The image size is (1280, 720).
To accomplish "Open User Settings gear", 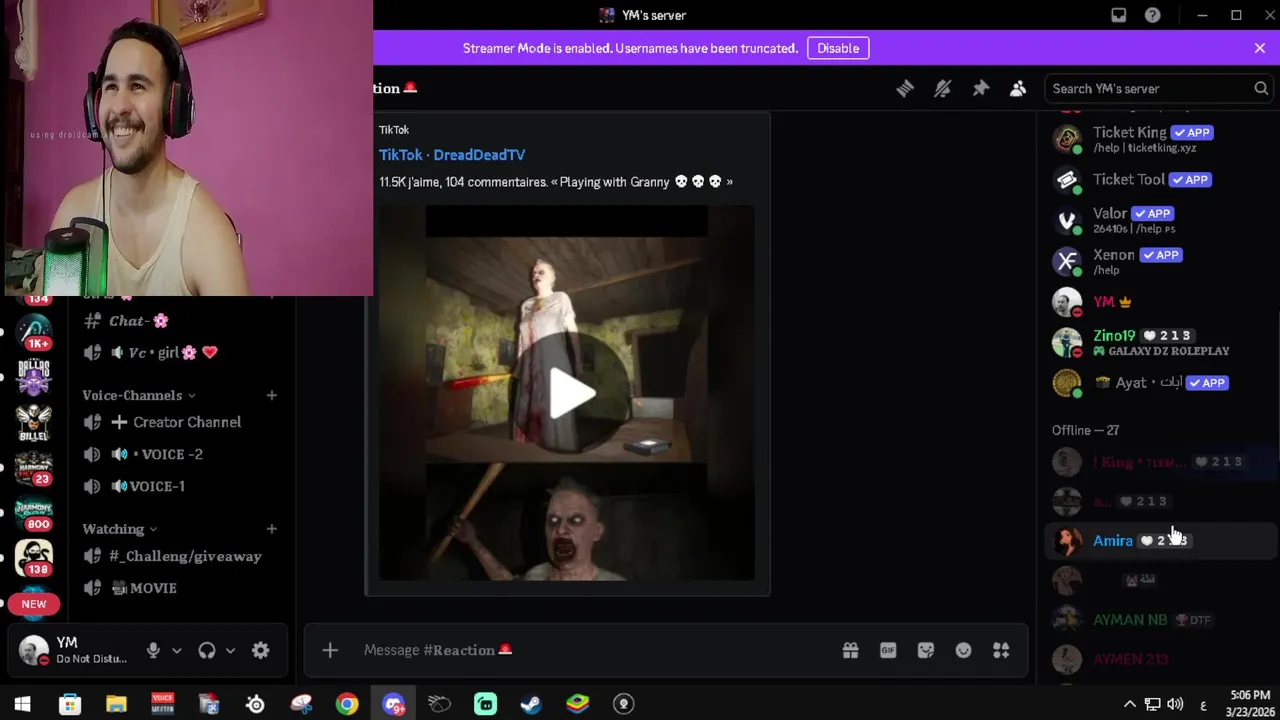I will (x=260, y=650).
